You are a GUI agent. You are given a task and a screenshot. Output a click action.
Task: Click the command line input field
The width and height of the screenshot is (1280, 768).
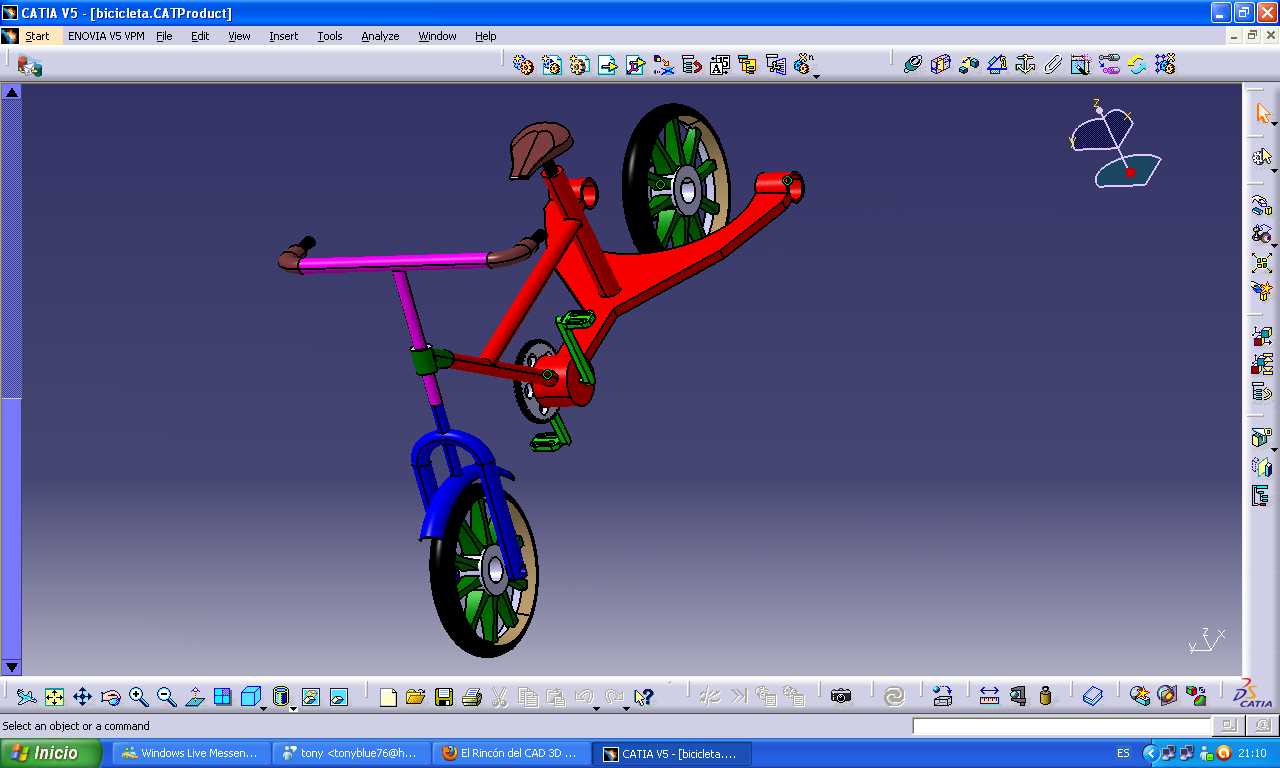pyautogui.click(x=1061, y=727)
